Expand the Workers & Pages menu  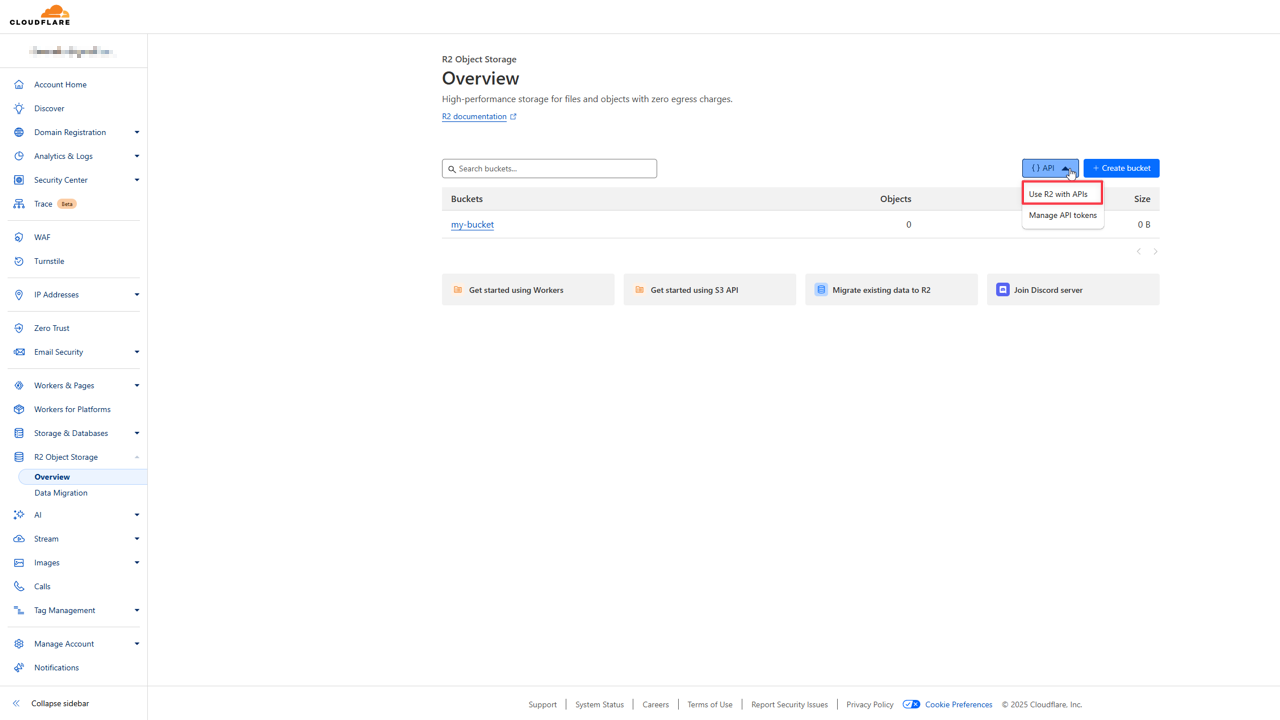(137, 386)
